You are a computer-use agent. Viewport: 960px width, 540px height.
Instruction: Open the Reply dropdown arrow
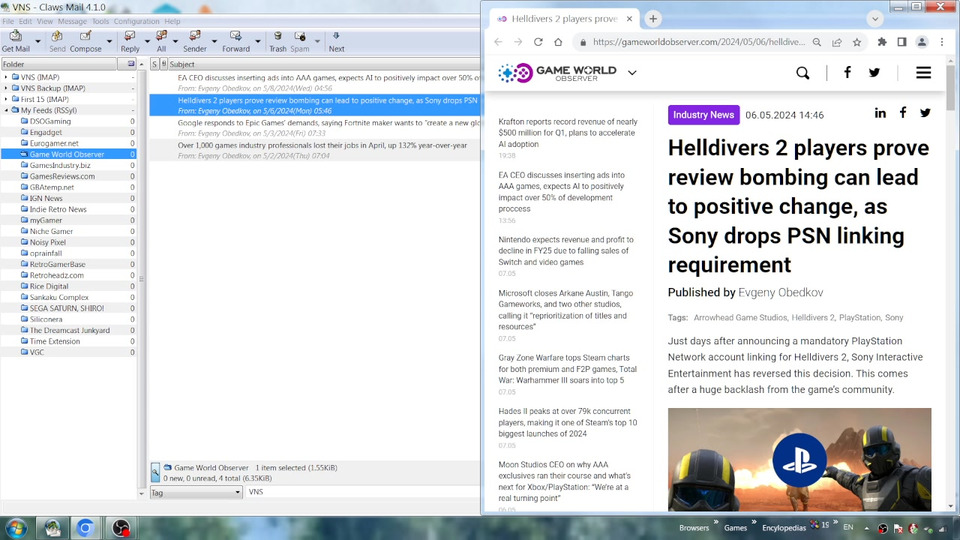(147, 42)
